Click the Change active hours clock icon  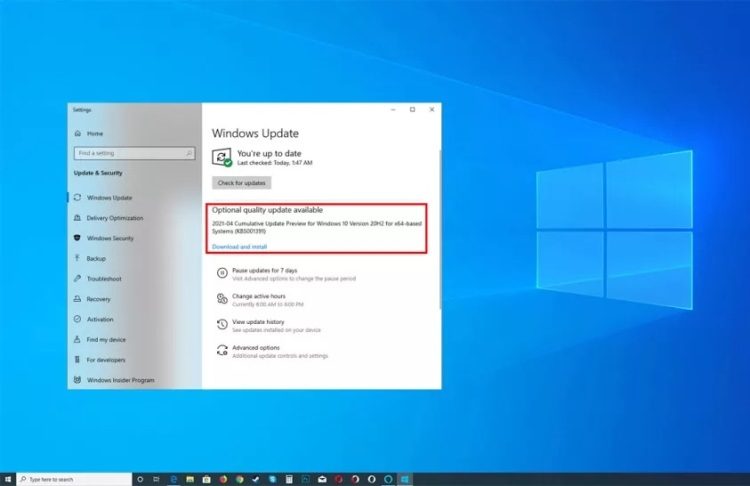pyautogui.click(x=220, y=298)
